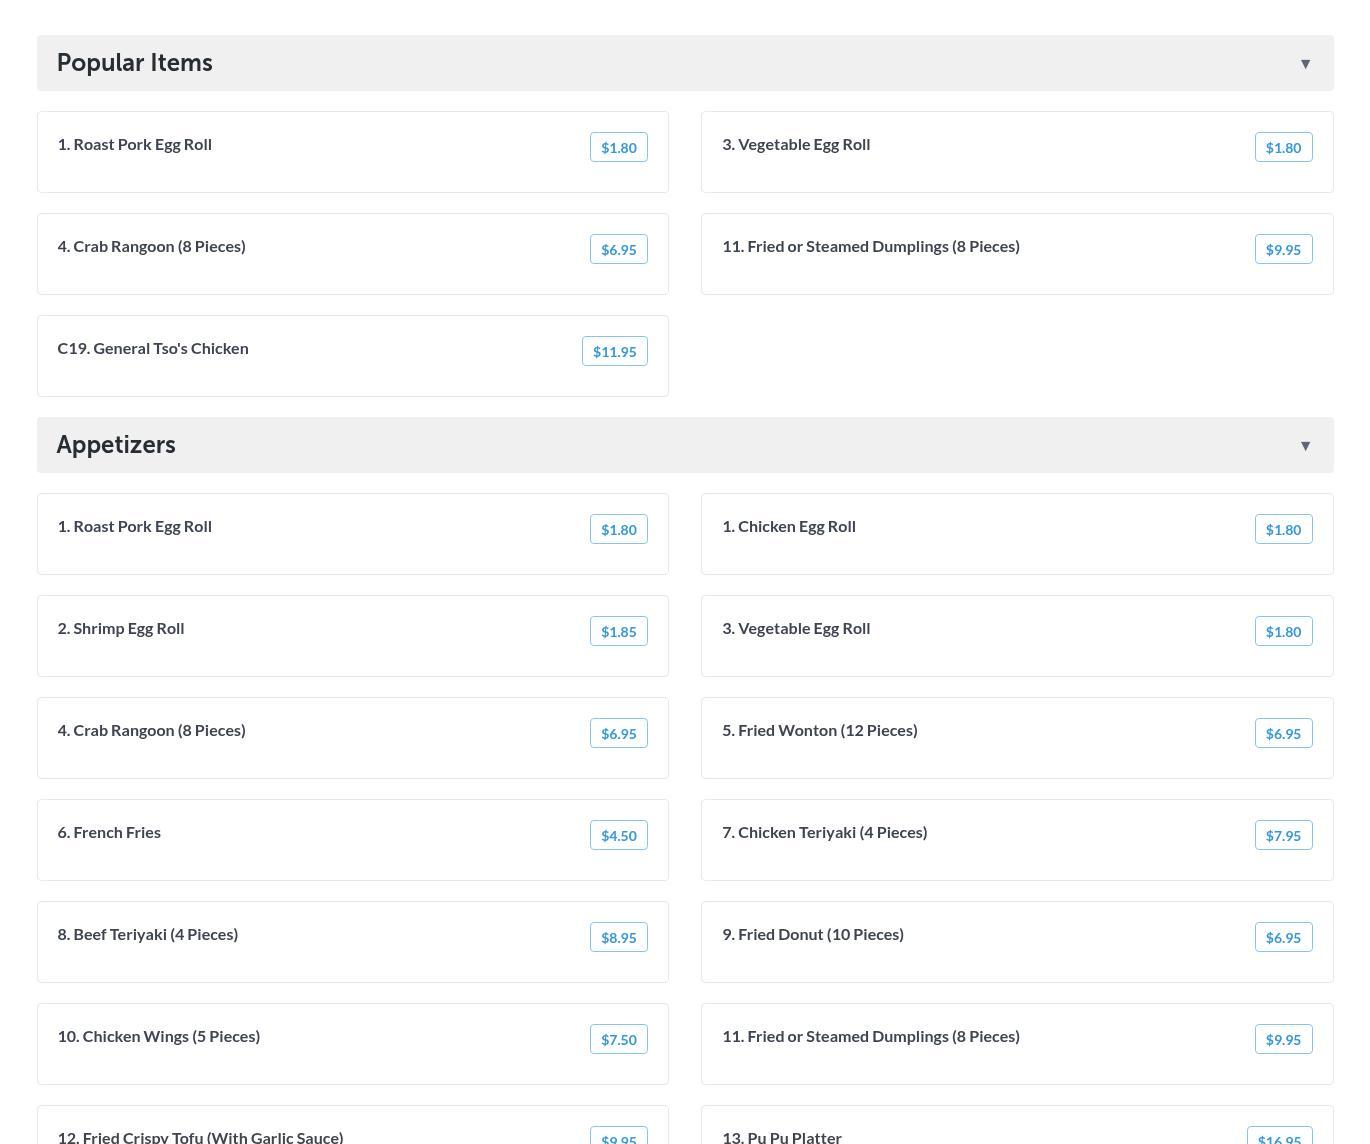Collapse the Popular Items section arrow
The width and height of the screenshot is (1370, 1144).
[1305, 64]
